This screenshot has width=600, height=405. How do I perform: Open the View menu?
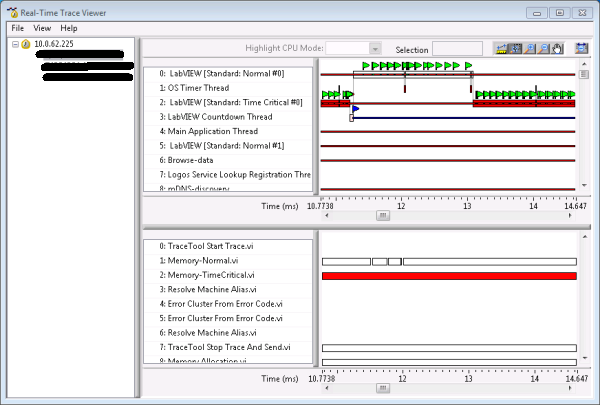[42, 28]
